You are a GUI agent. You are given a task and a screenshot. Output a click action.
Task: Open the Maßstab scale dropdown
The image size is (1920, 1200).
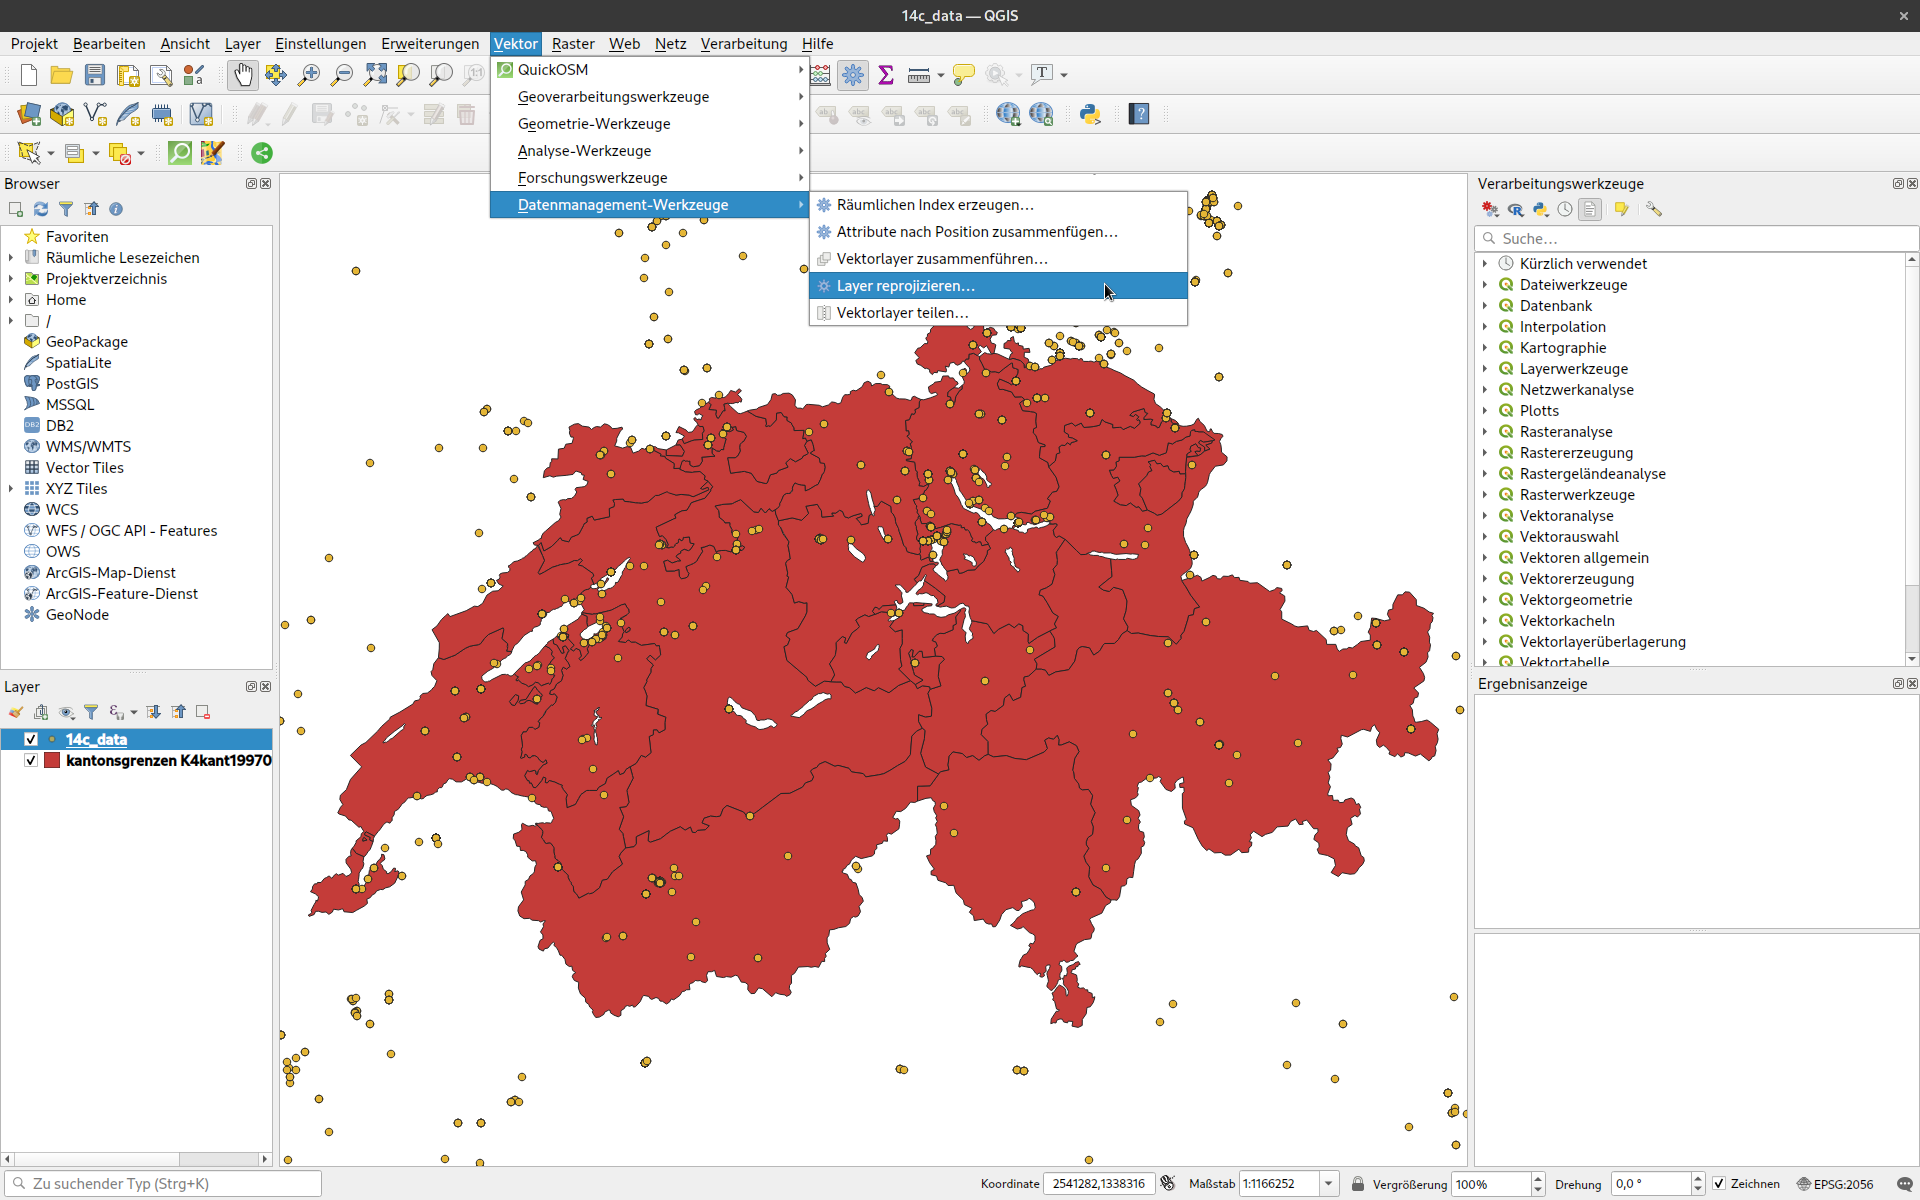(1328, 1184)
